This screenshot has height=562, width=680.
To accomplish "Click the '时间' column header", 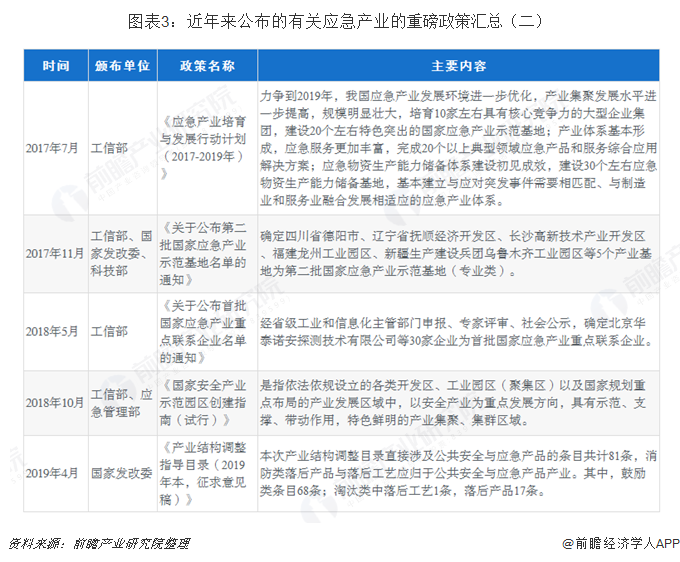I will [56, 66].
